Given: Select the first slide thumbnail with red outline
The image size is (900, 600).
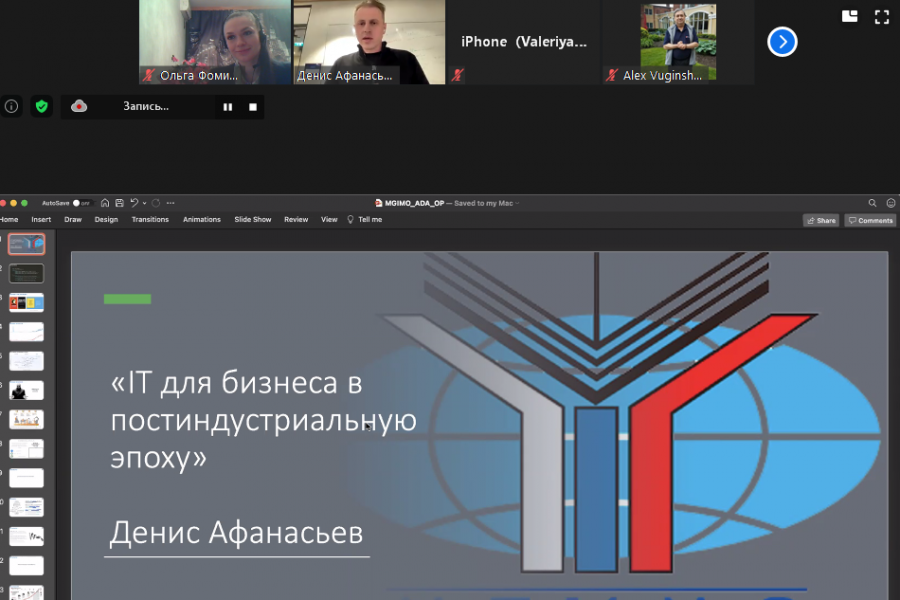Looking at the screenshot, I should 26,244.
